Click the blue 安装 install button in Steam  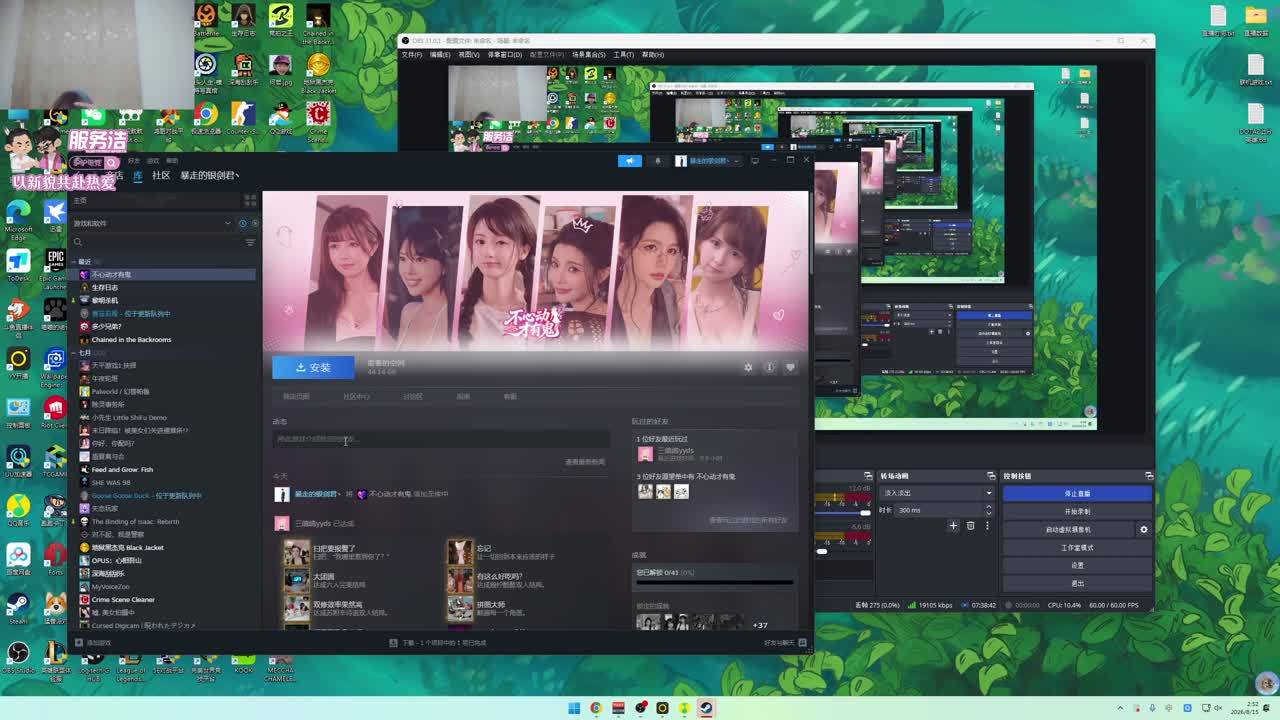313,367
